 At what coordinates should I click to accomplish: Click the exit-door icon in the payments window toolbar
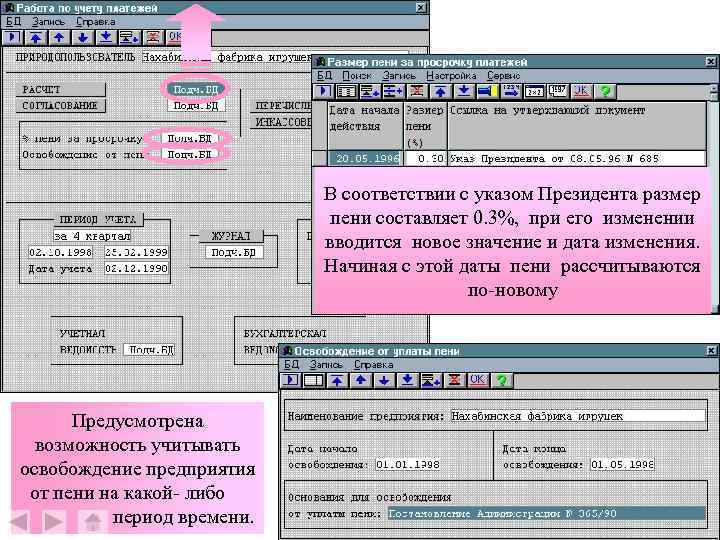point(13,38)
